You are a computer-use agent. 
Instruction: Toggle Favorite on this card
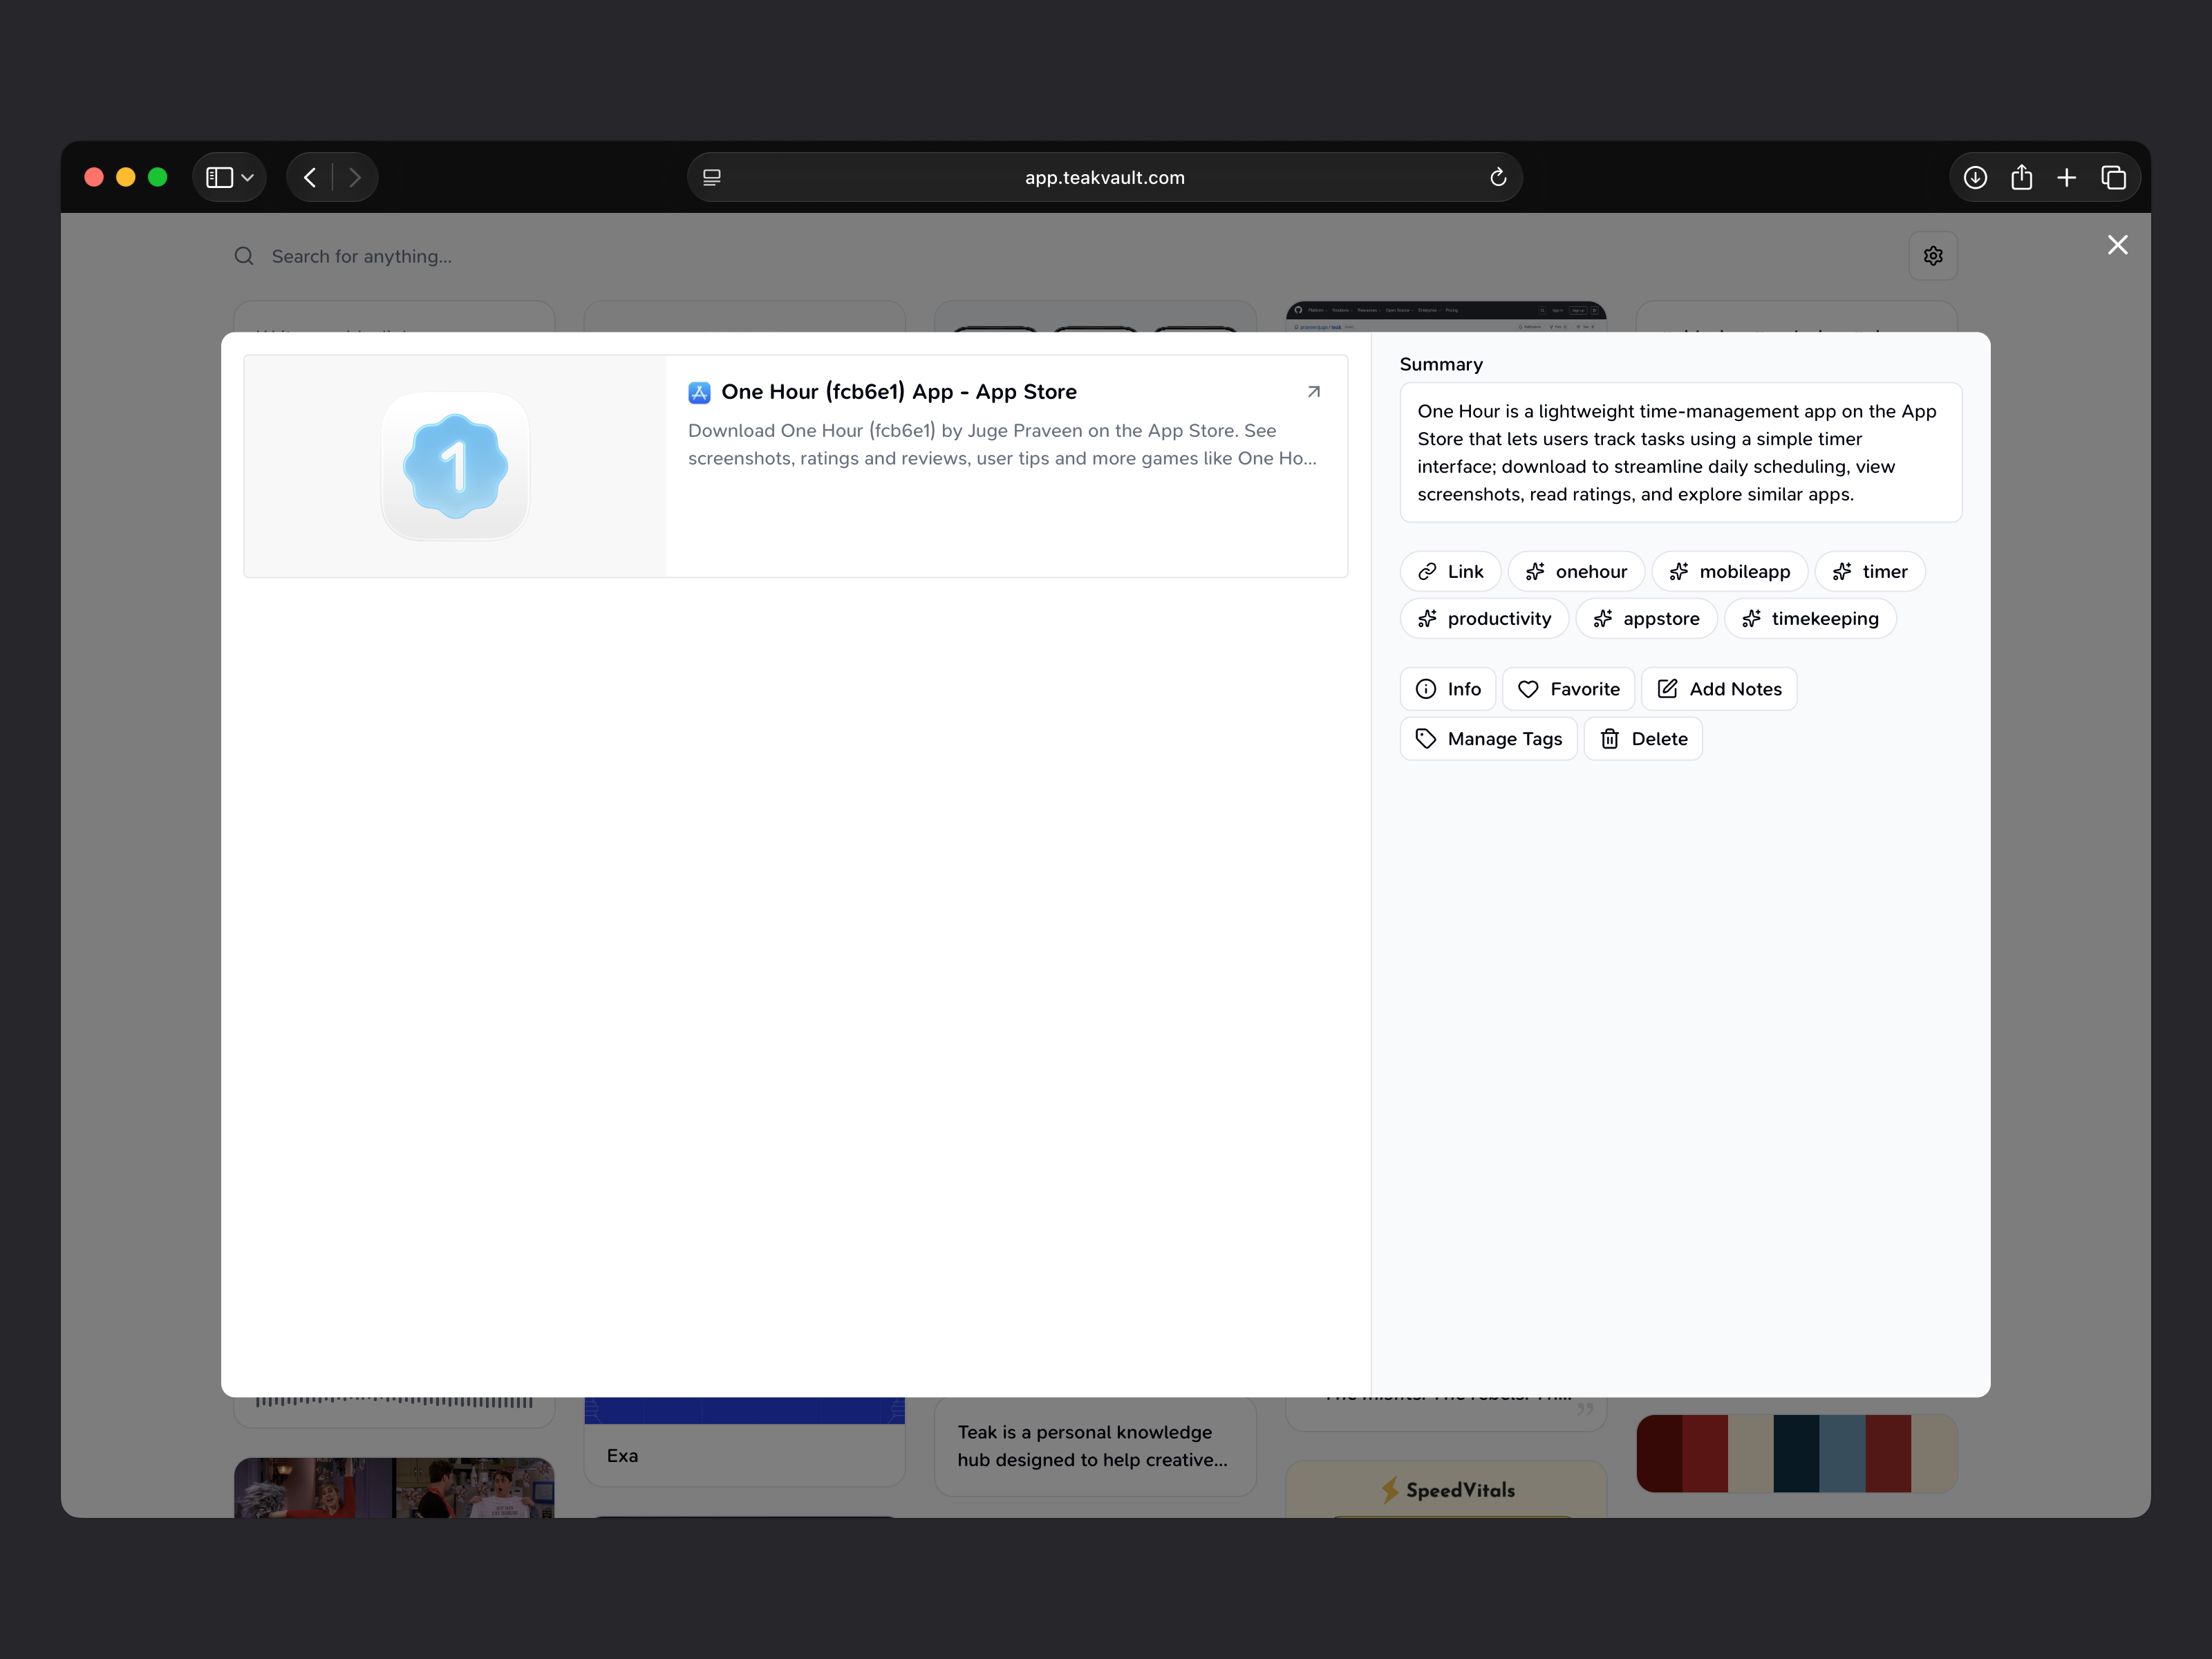click(1568, 689)
